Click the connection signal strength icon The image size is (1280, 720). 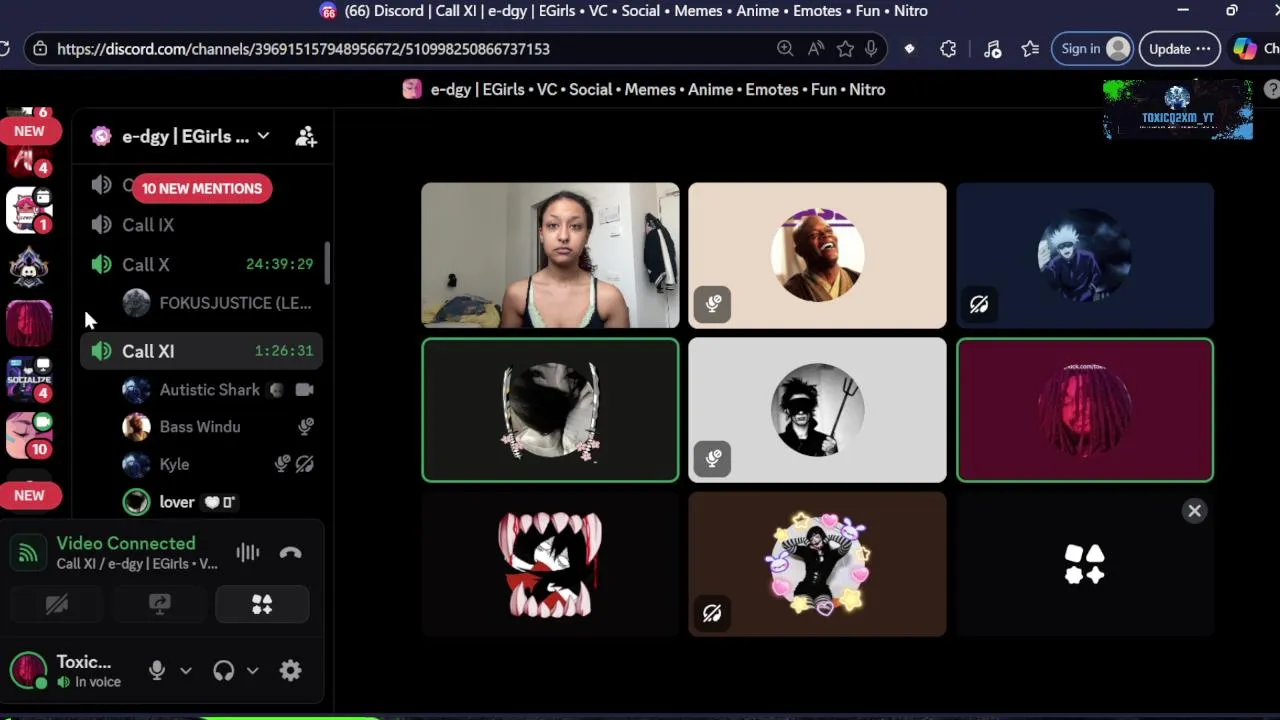click(x=28, y=553)
